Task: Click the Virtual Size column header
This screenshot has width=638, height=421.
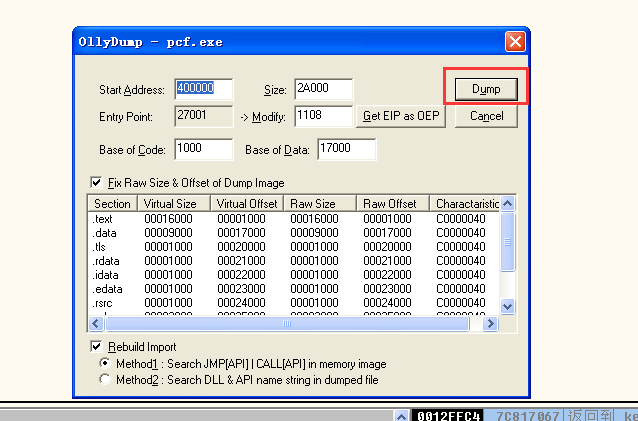Action: (176, 203)
